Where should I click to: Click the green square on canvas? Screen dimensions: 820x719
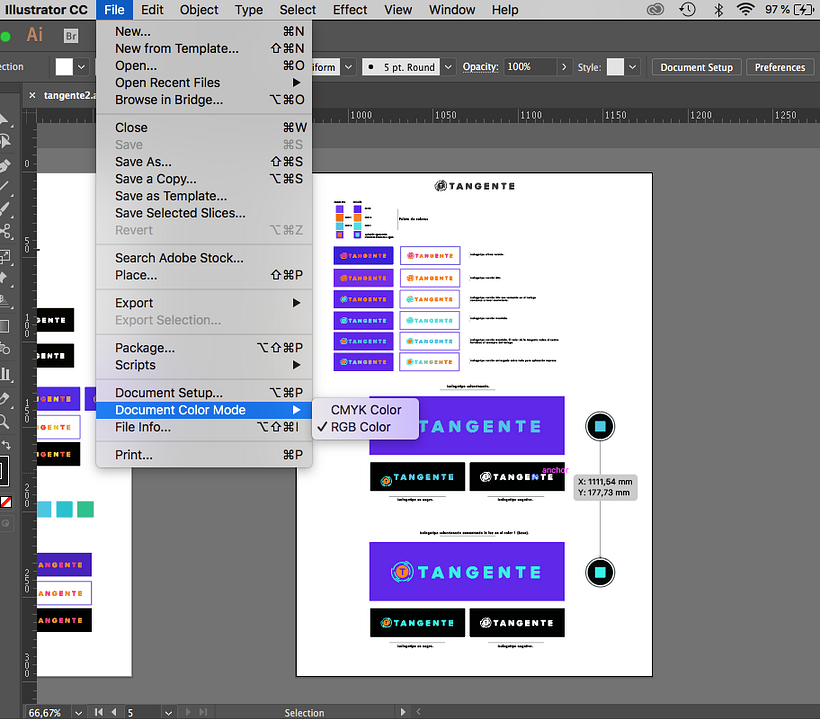[85, 509]
